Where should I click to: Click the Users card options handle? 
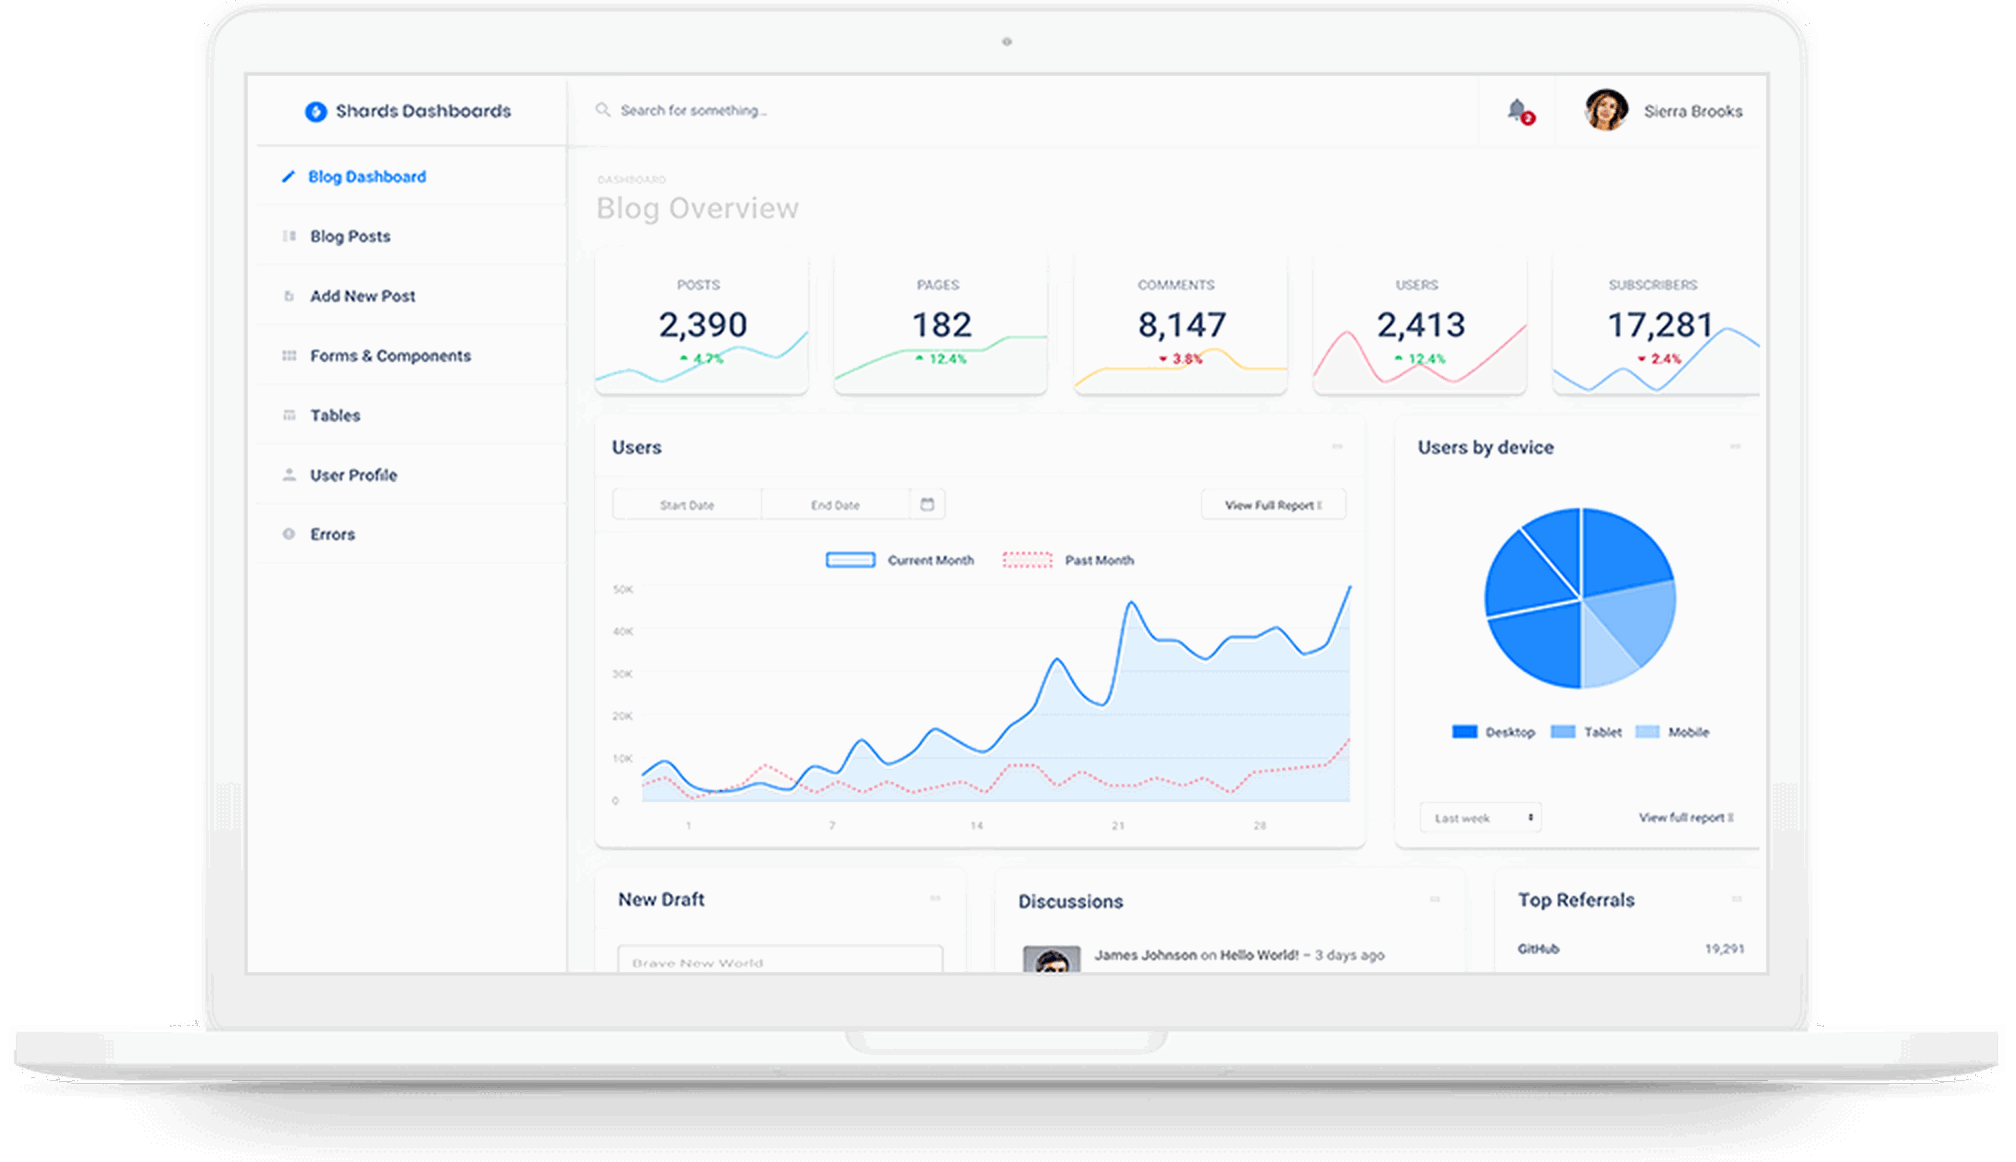1337,447
